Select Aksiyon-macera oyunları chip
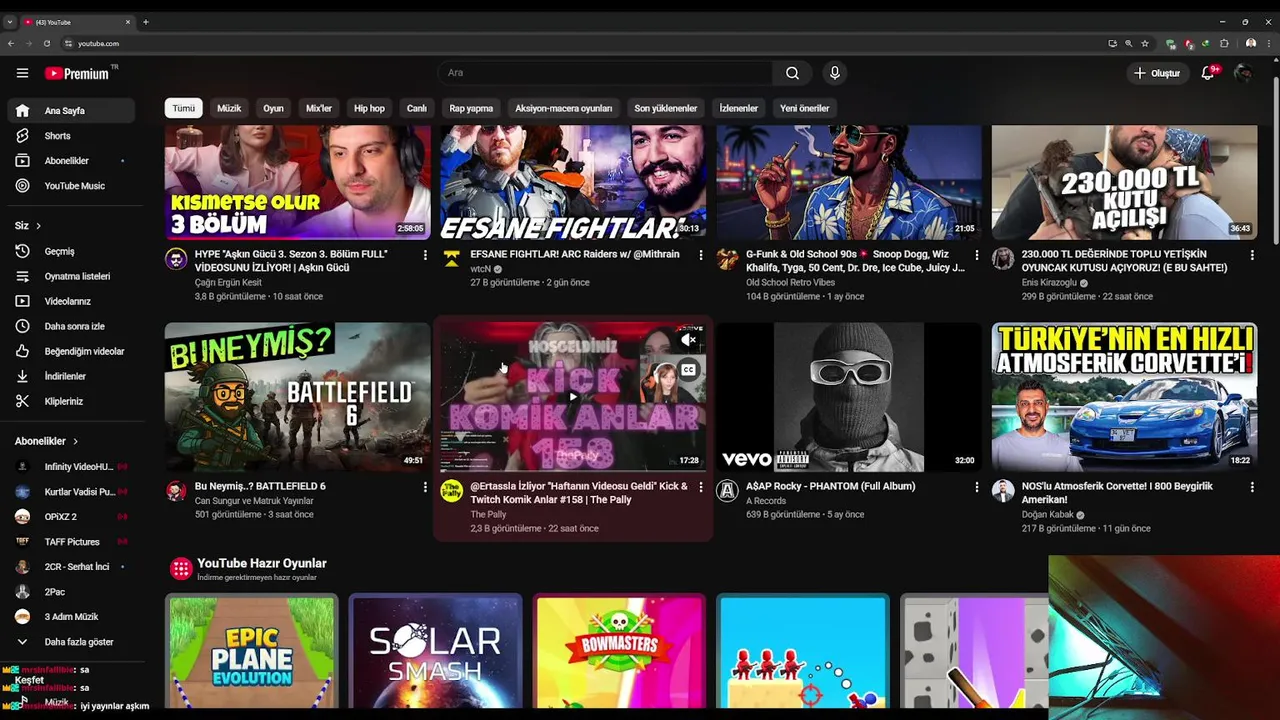 564,108
